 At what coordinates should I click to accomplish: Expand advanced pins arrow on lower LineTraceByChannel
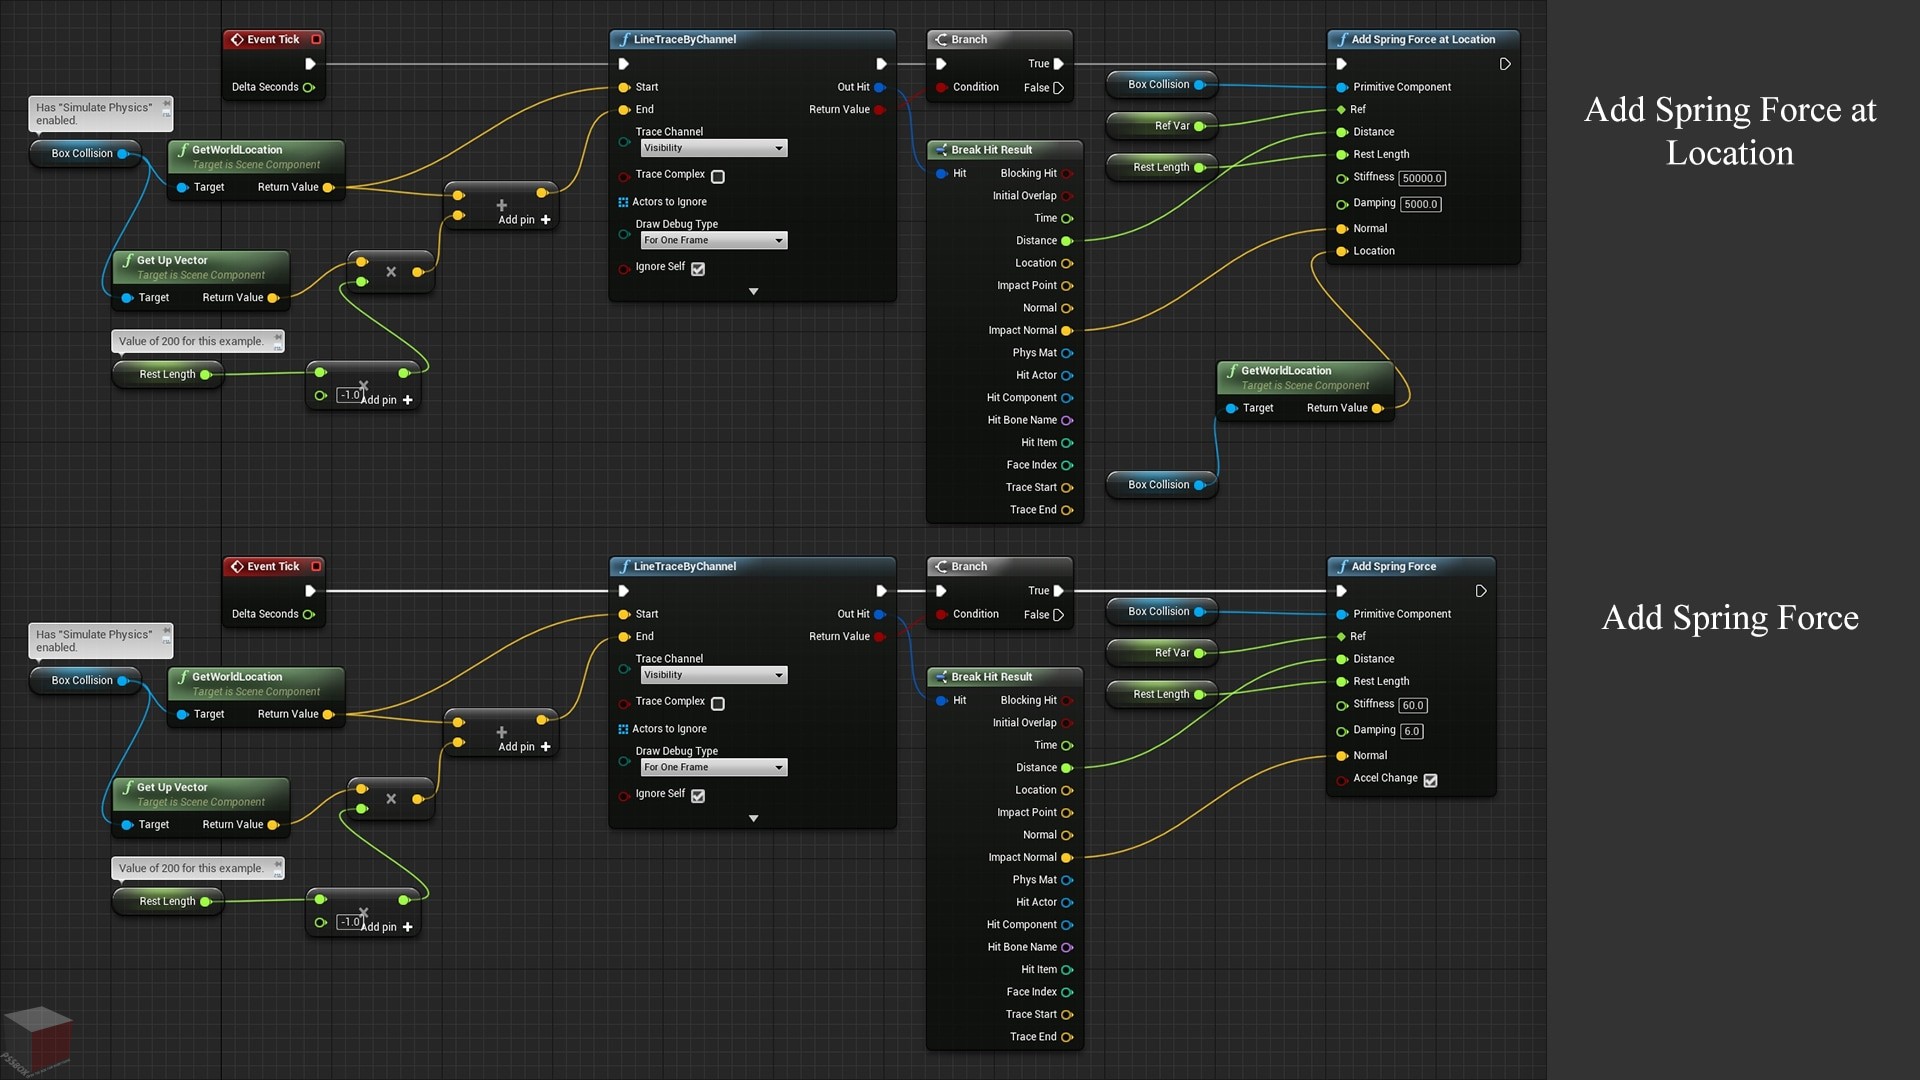(753, 819)
